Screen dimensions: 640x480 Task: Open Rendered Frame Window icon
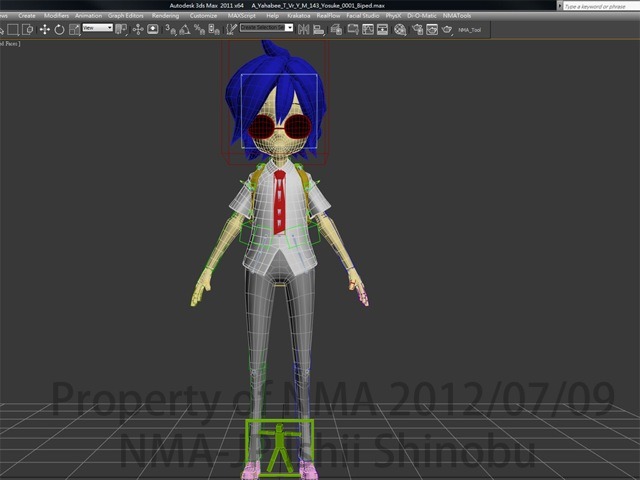[432, 29]
